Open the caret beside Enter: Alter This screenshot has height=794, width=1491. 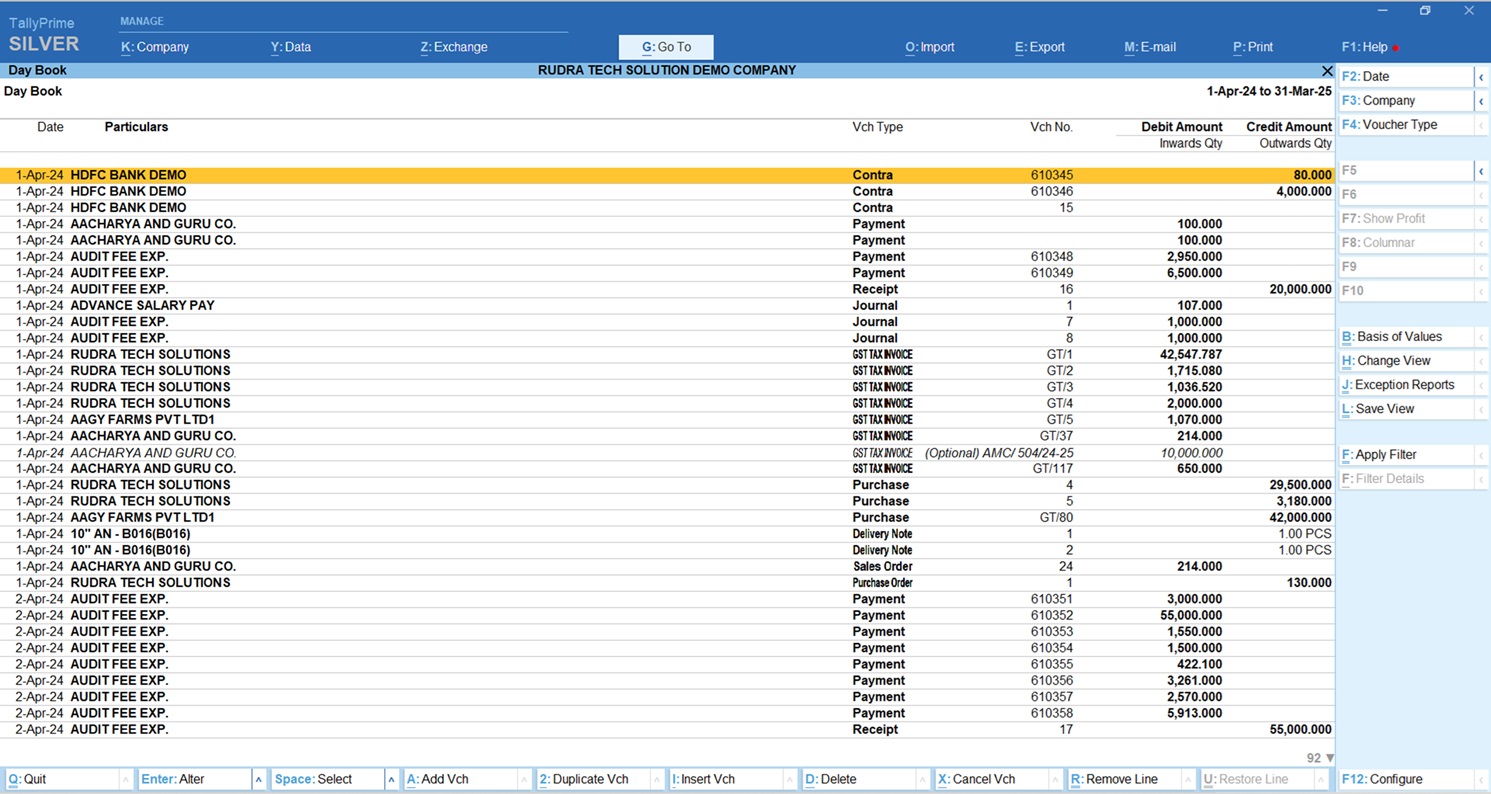pyautogui.click(x=258, y=779)
